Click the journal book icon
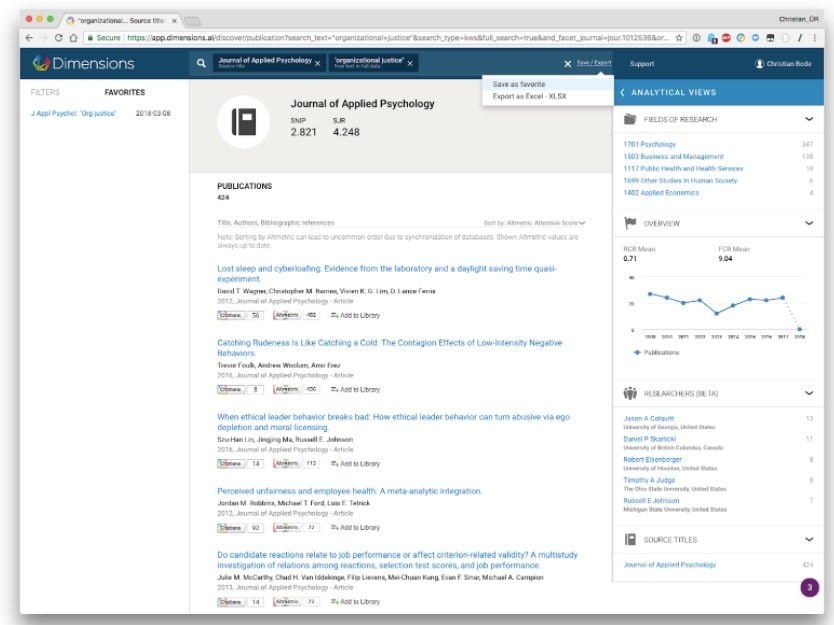 [244, 121]
